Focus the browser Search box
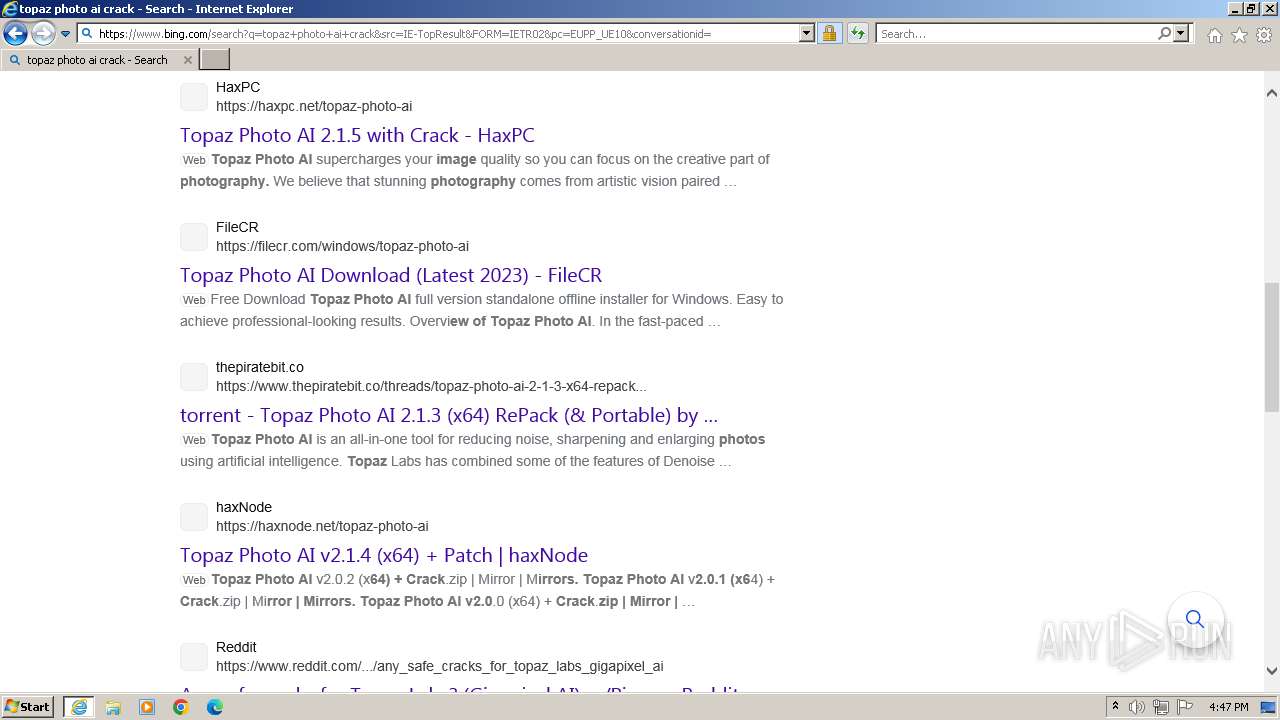Screen dimensions: 1280x720 (x=1016, y=34)
